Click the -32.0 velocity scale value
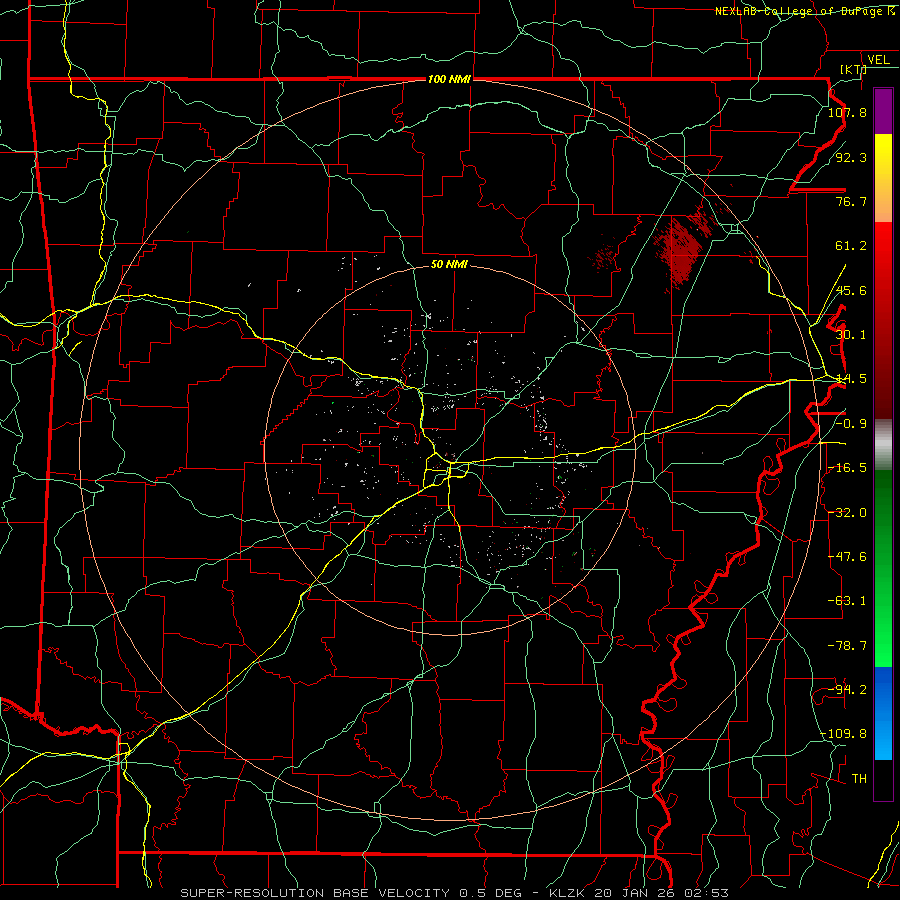Image resolution: width=900 pixels, height=900 pixels. [x=847, y=513]
